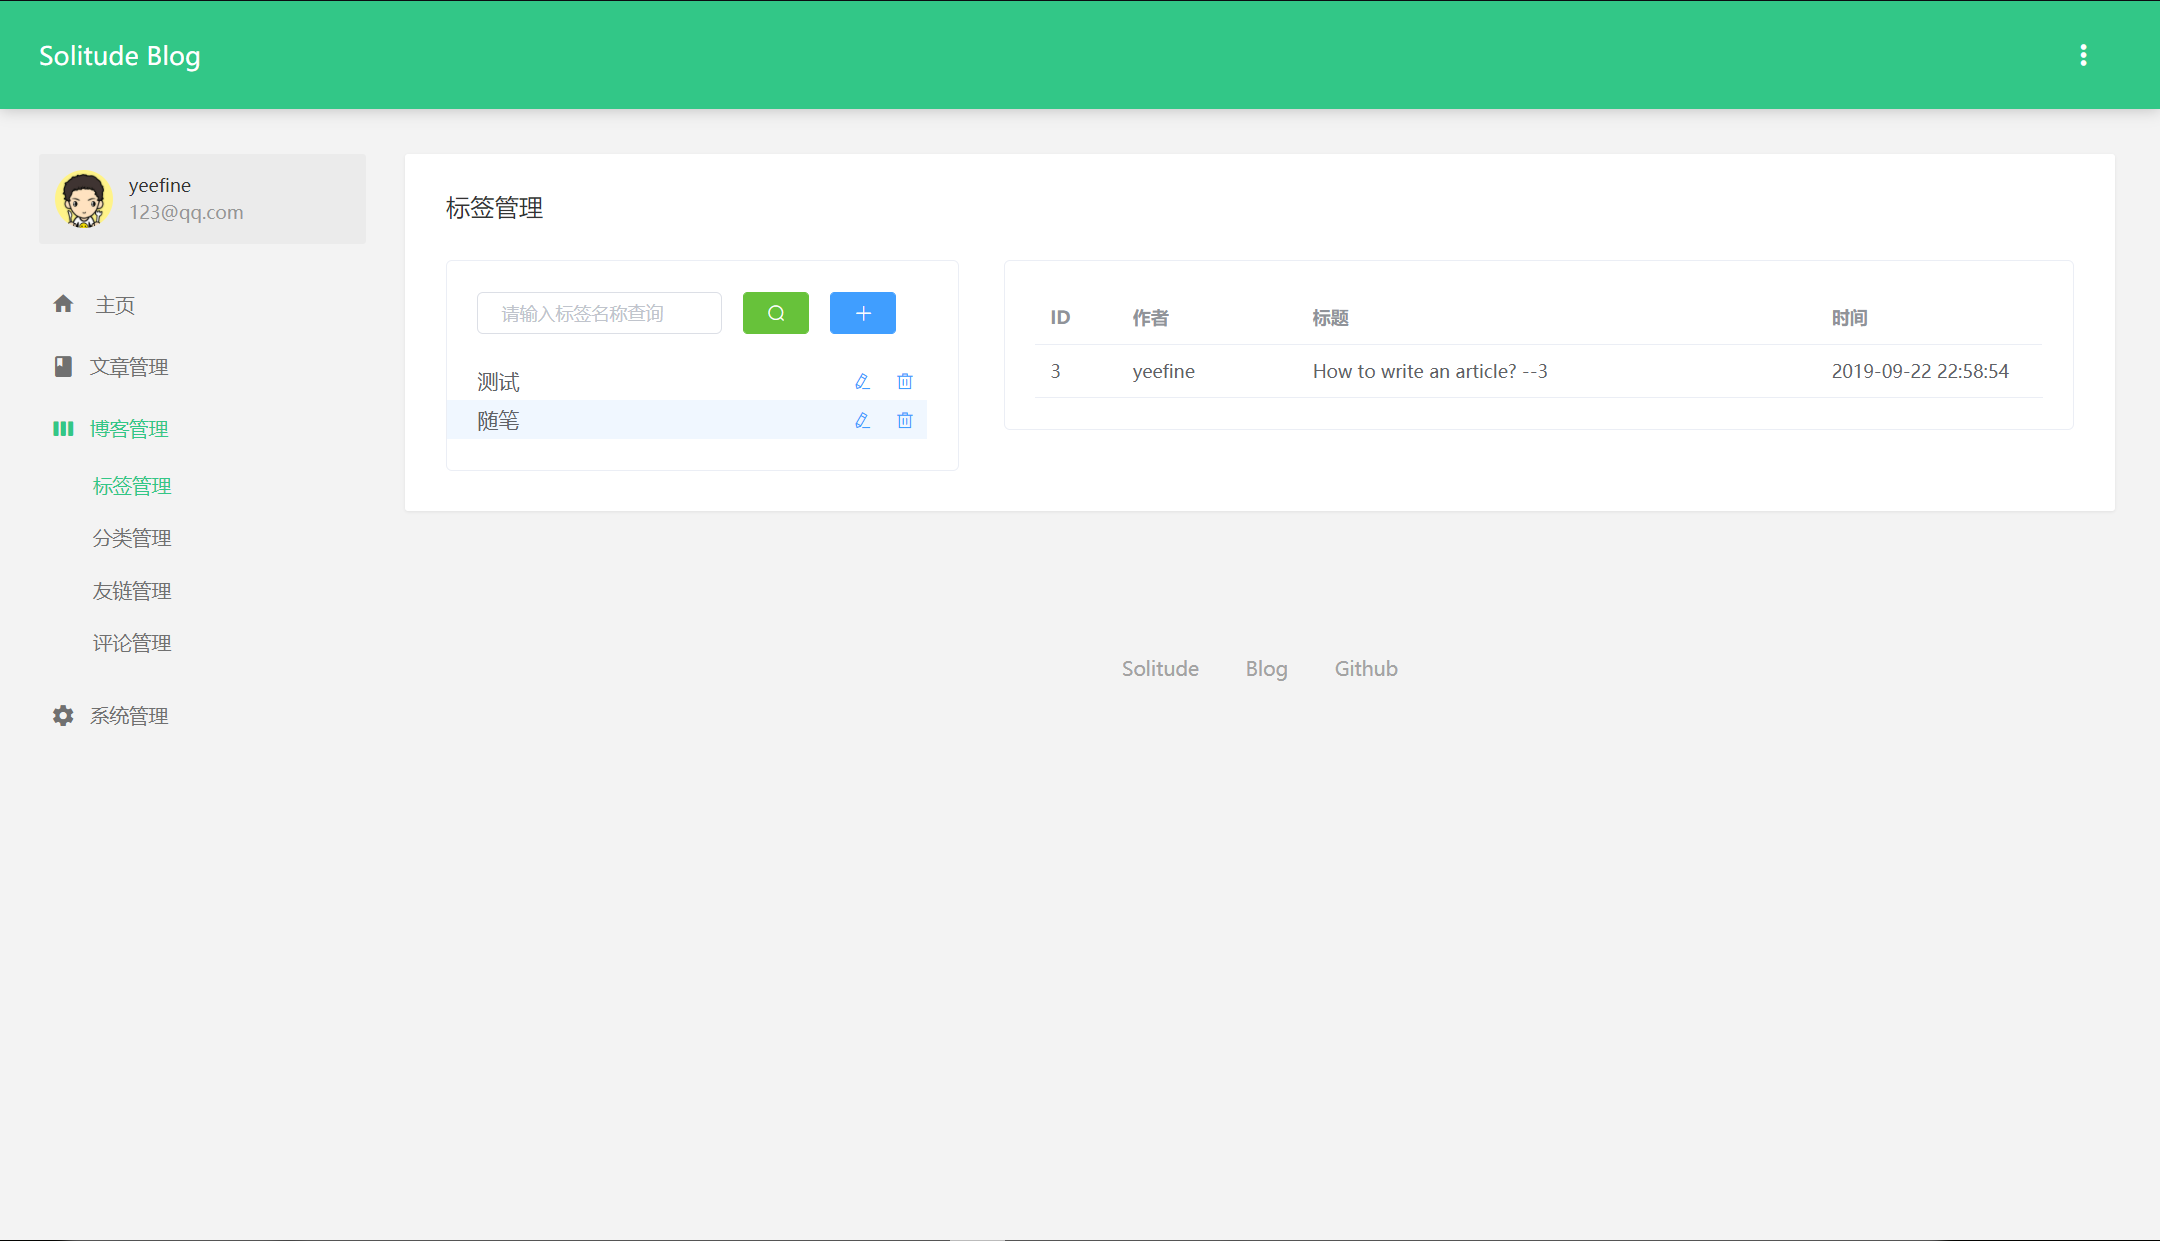Click the Github footer link
Screen dimensions: 2160x1241
pyautogui.click(x=1365, y=668)
